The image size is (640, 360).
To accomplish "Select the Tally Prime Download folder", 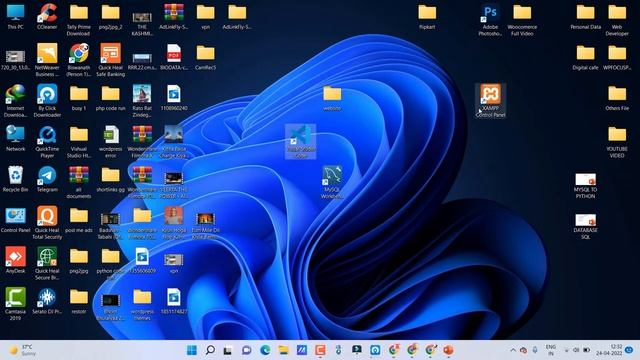I will coord(79,20).
